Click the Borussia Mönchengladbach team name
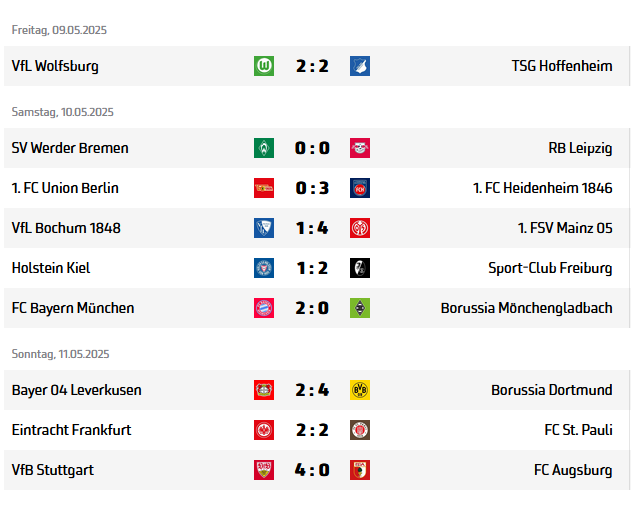Screen dimensions: 631x508 pyautogui.click(x=526, y=308)
